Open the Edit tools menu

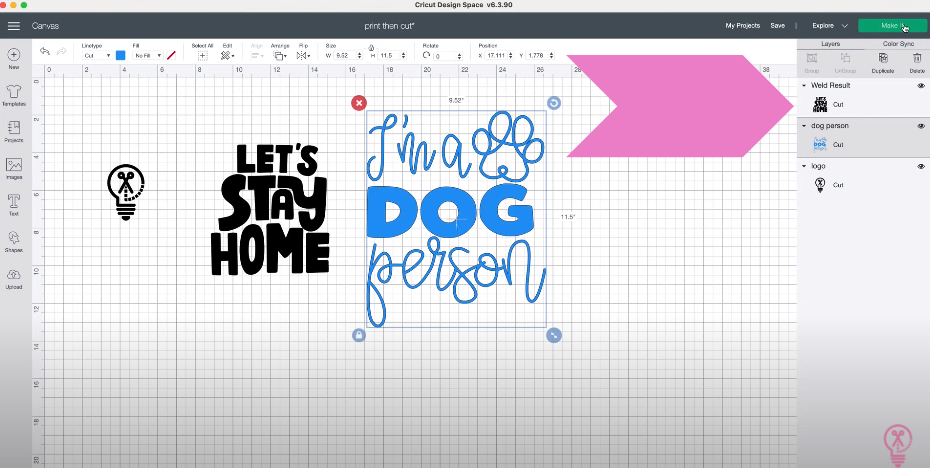pos(227,55)
